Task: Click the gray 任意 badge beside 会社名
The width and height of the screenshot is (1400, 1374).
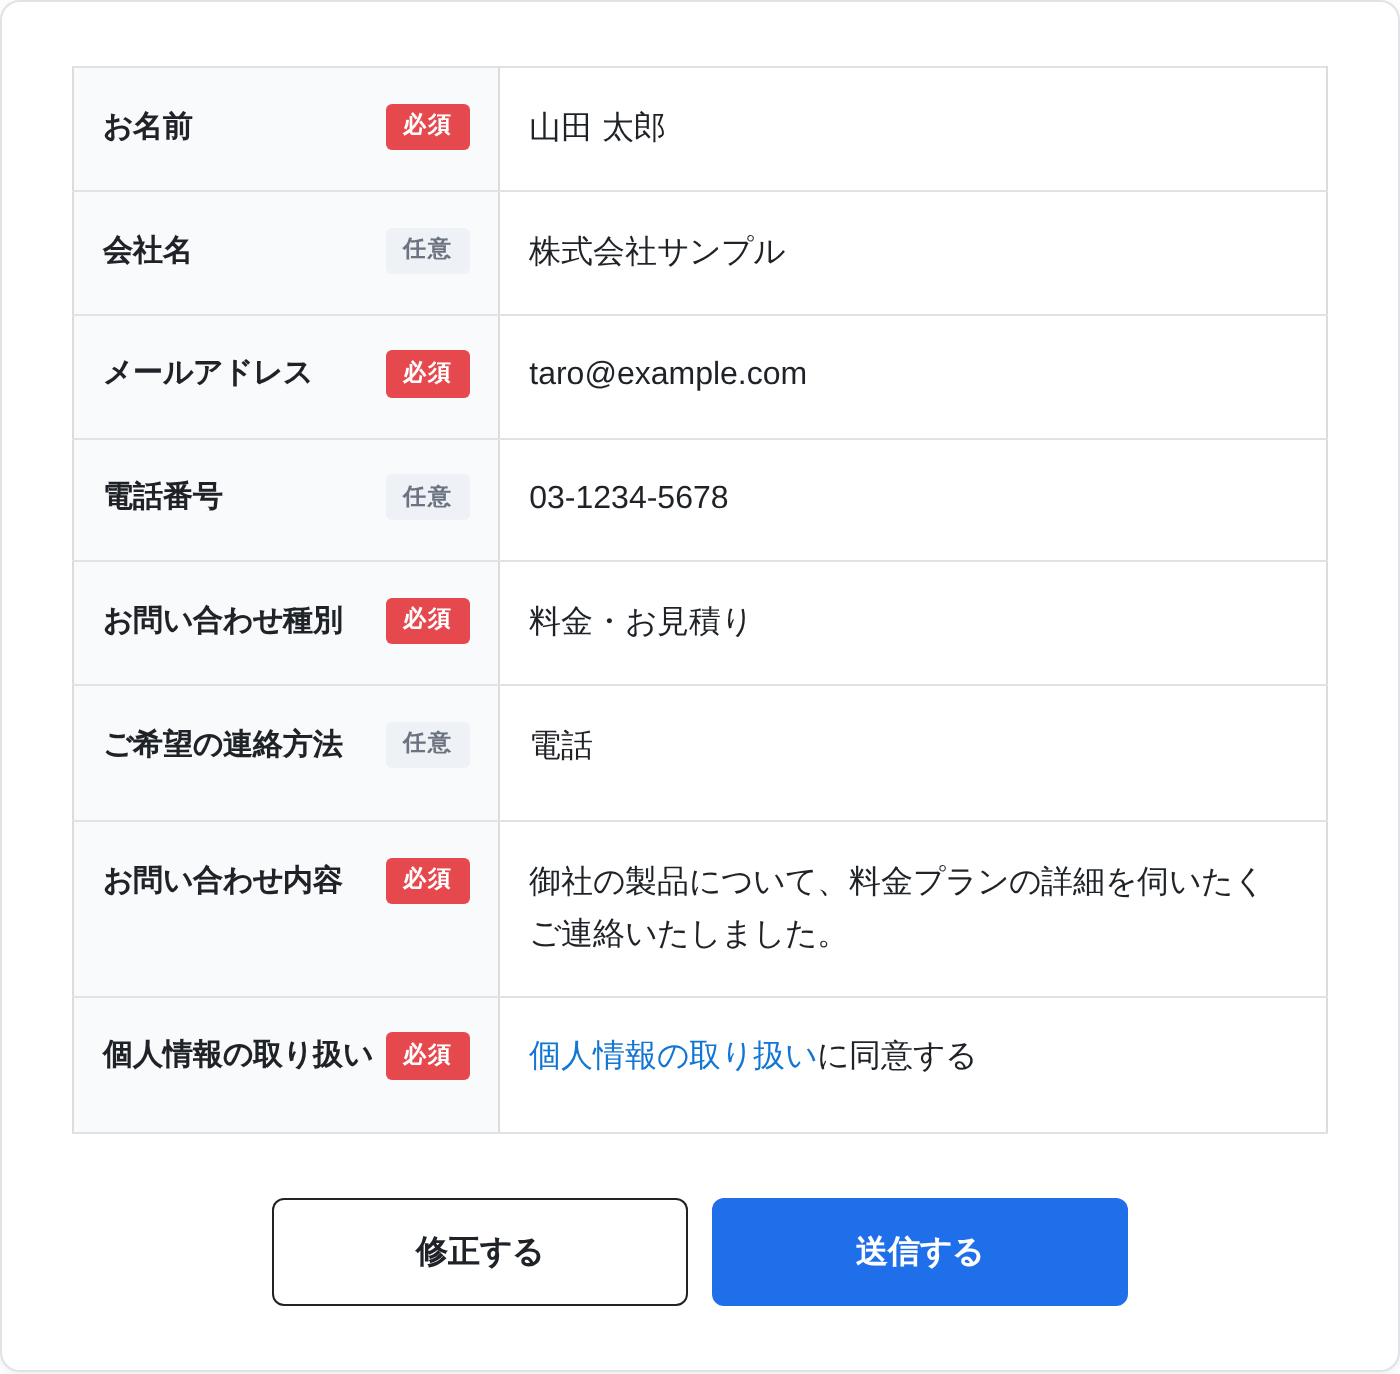Action: pyautogui.click(x=428, y=251)
